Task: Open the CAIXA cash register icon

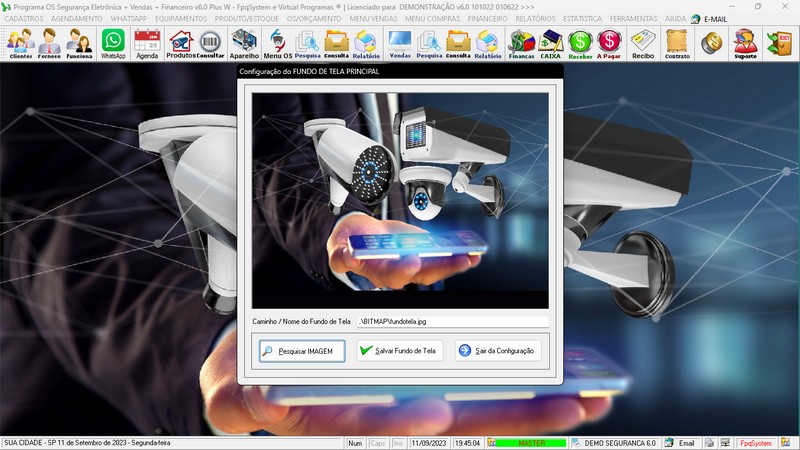Action: pyautogui.click(x=550, y=43)
